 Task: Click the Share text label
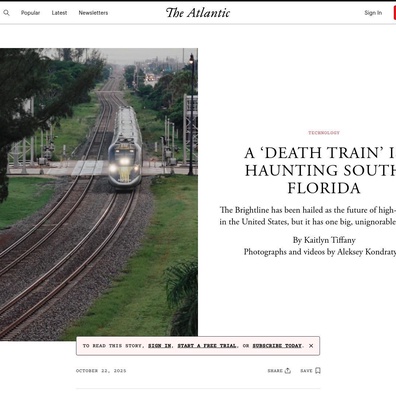[275, 371]
